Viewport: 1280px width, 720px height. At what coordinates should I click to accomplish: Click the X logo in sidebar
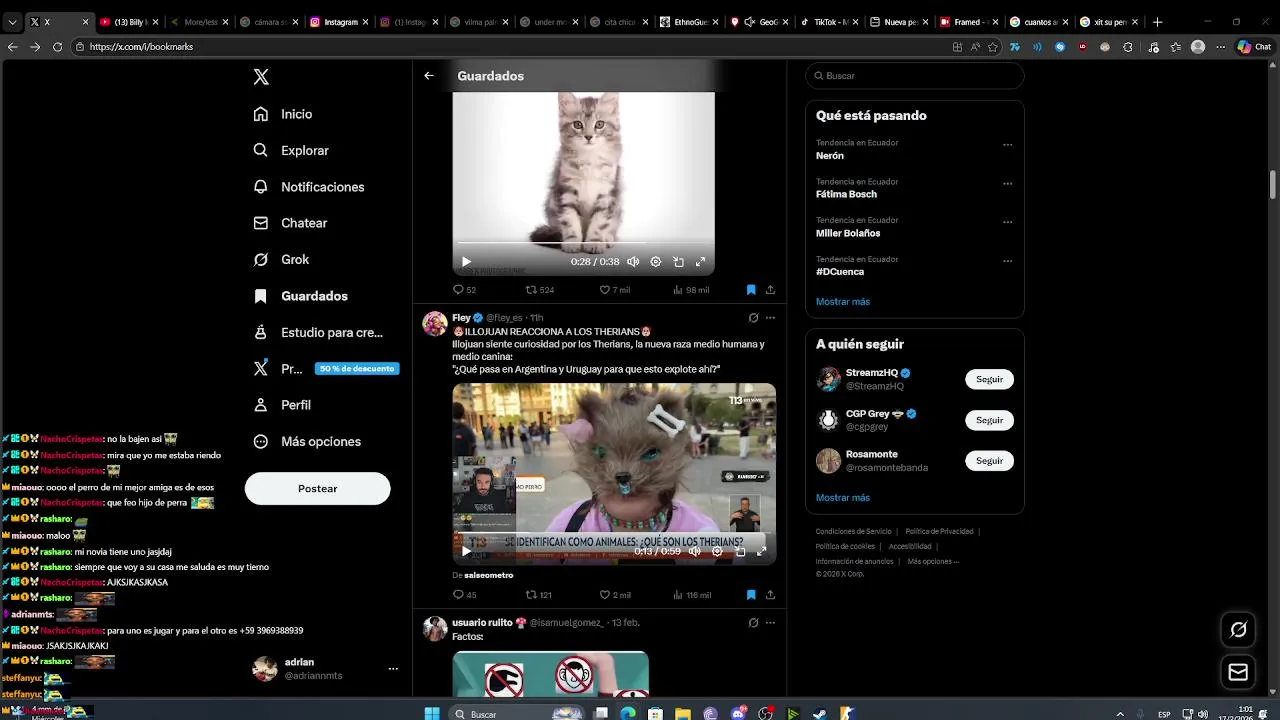point(261,77)
